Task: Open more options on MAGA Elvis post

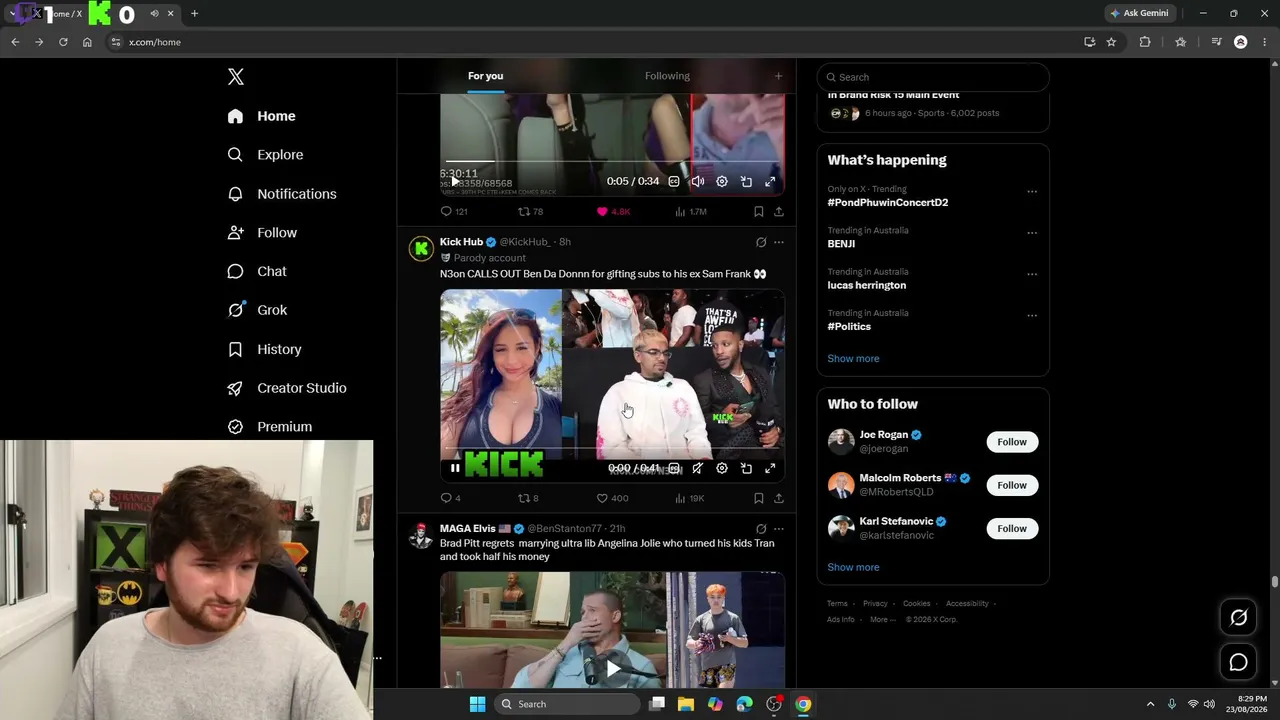Action: [x=779, y=529]
